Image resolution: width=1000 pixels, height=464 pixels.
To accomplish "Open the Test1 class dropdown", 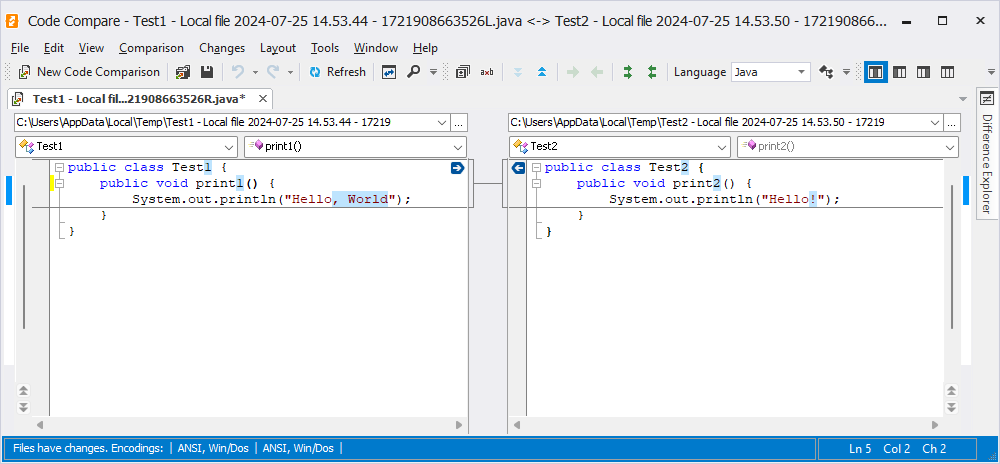I will 126,147.
